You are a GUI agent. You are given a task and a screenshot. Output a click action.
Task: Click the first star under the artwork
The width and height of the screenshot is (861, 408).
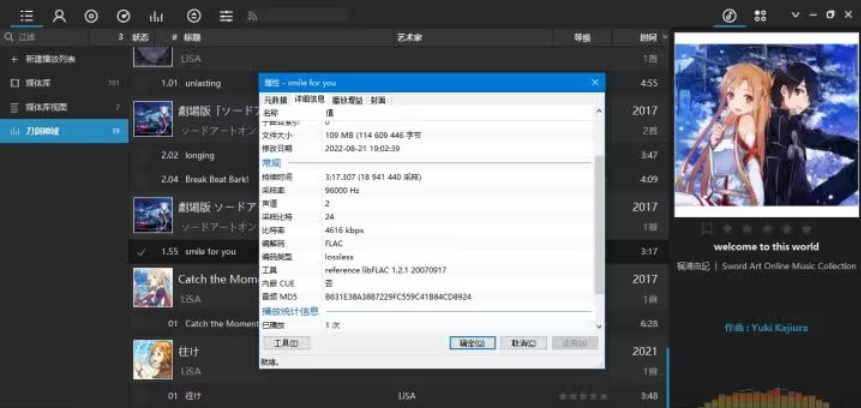click(727, 228)
